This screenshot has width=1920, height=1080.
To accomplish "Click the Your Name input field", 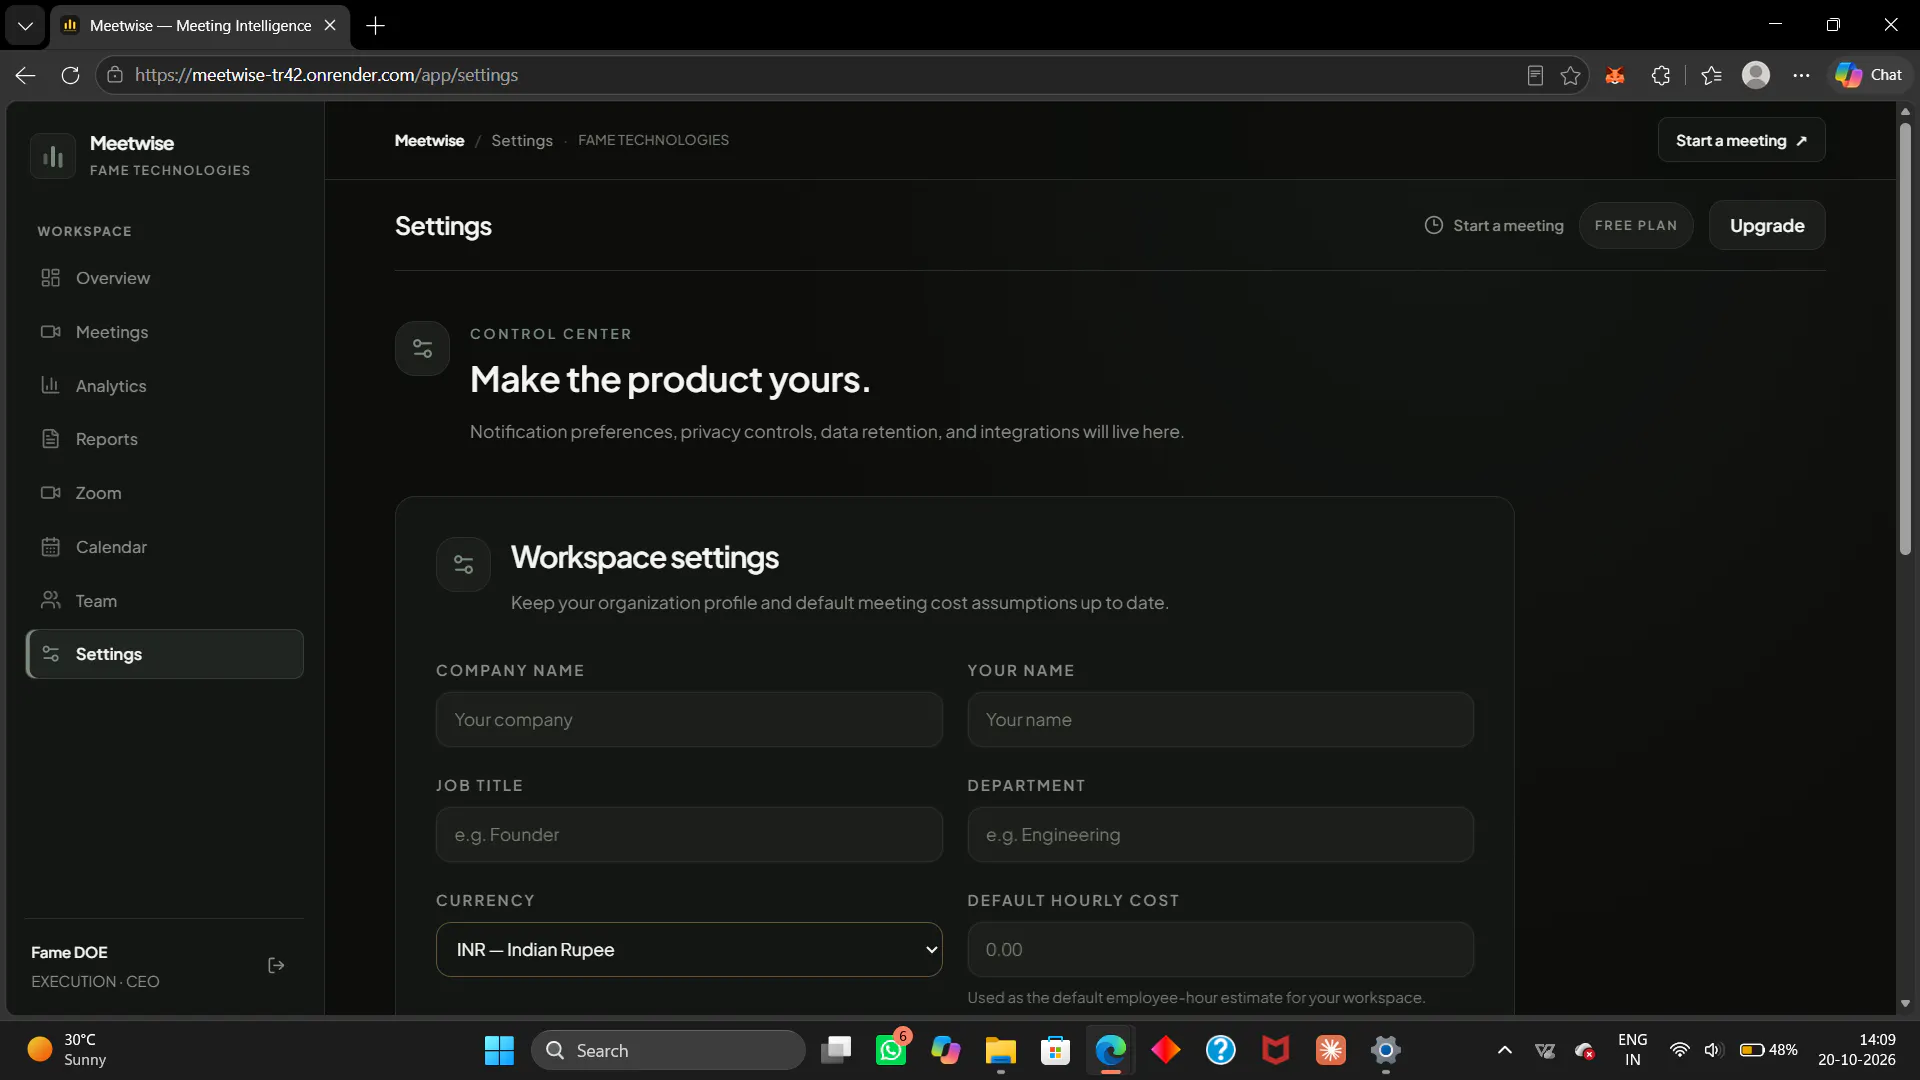I will (x=1220, y=720).
